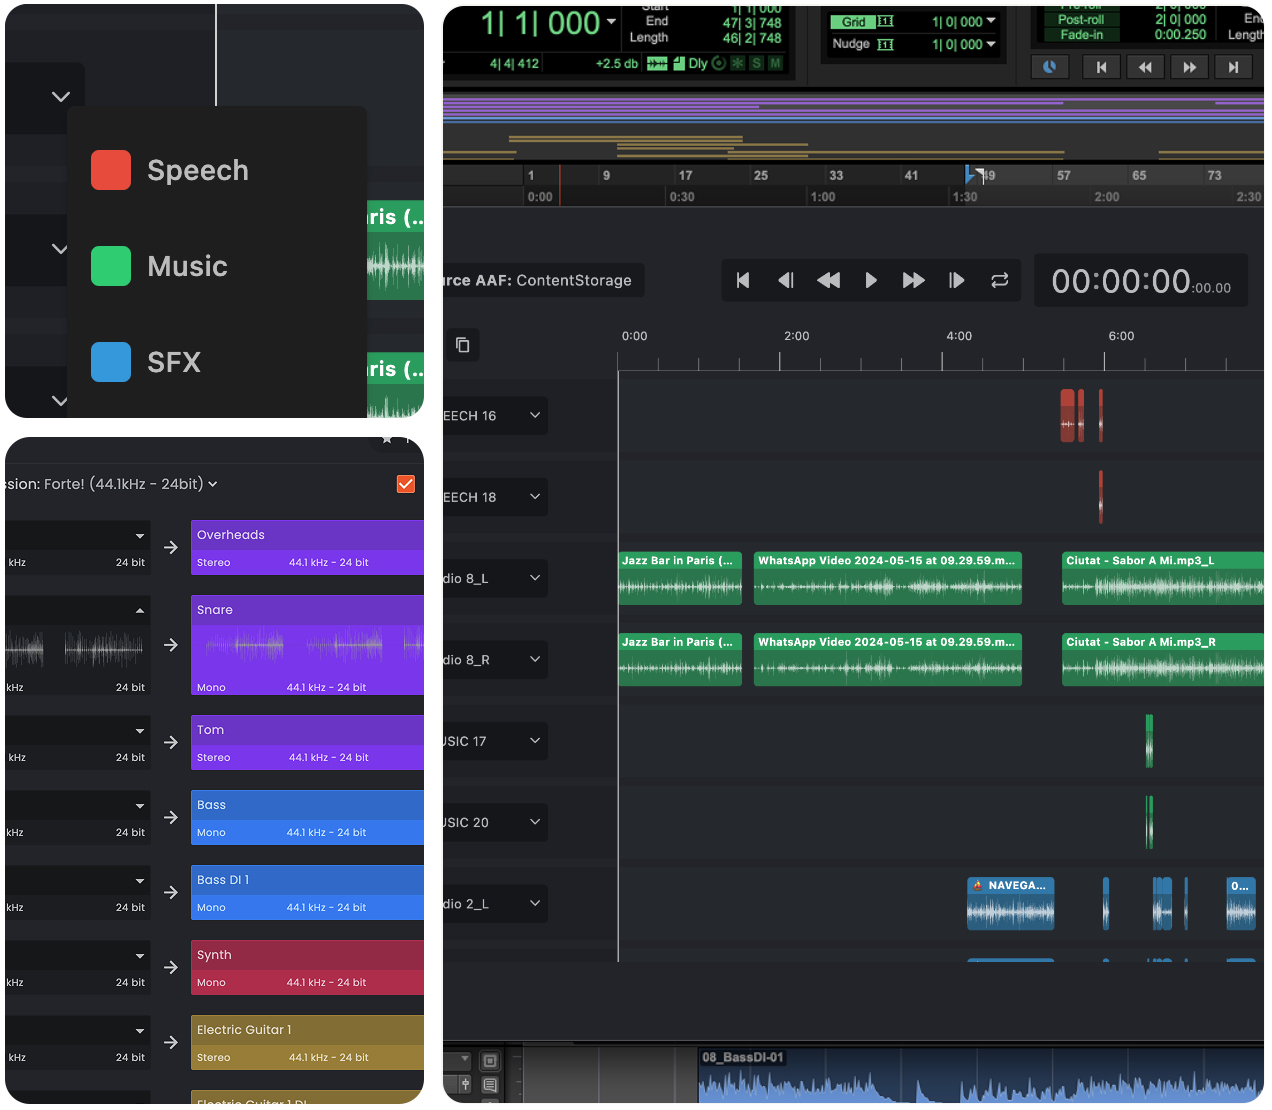Image resolution: width=1272 pixels, height=1110 pixels.
Task: Click the mapping arrow beside Electric Guitar 1
Action: (171, 1042)
